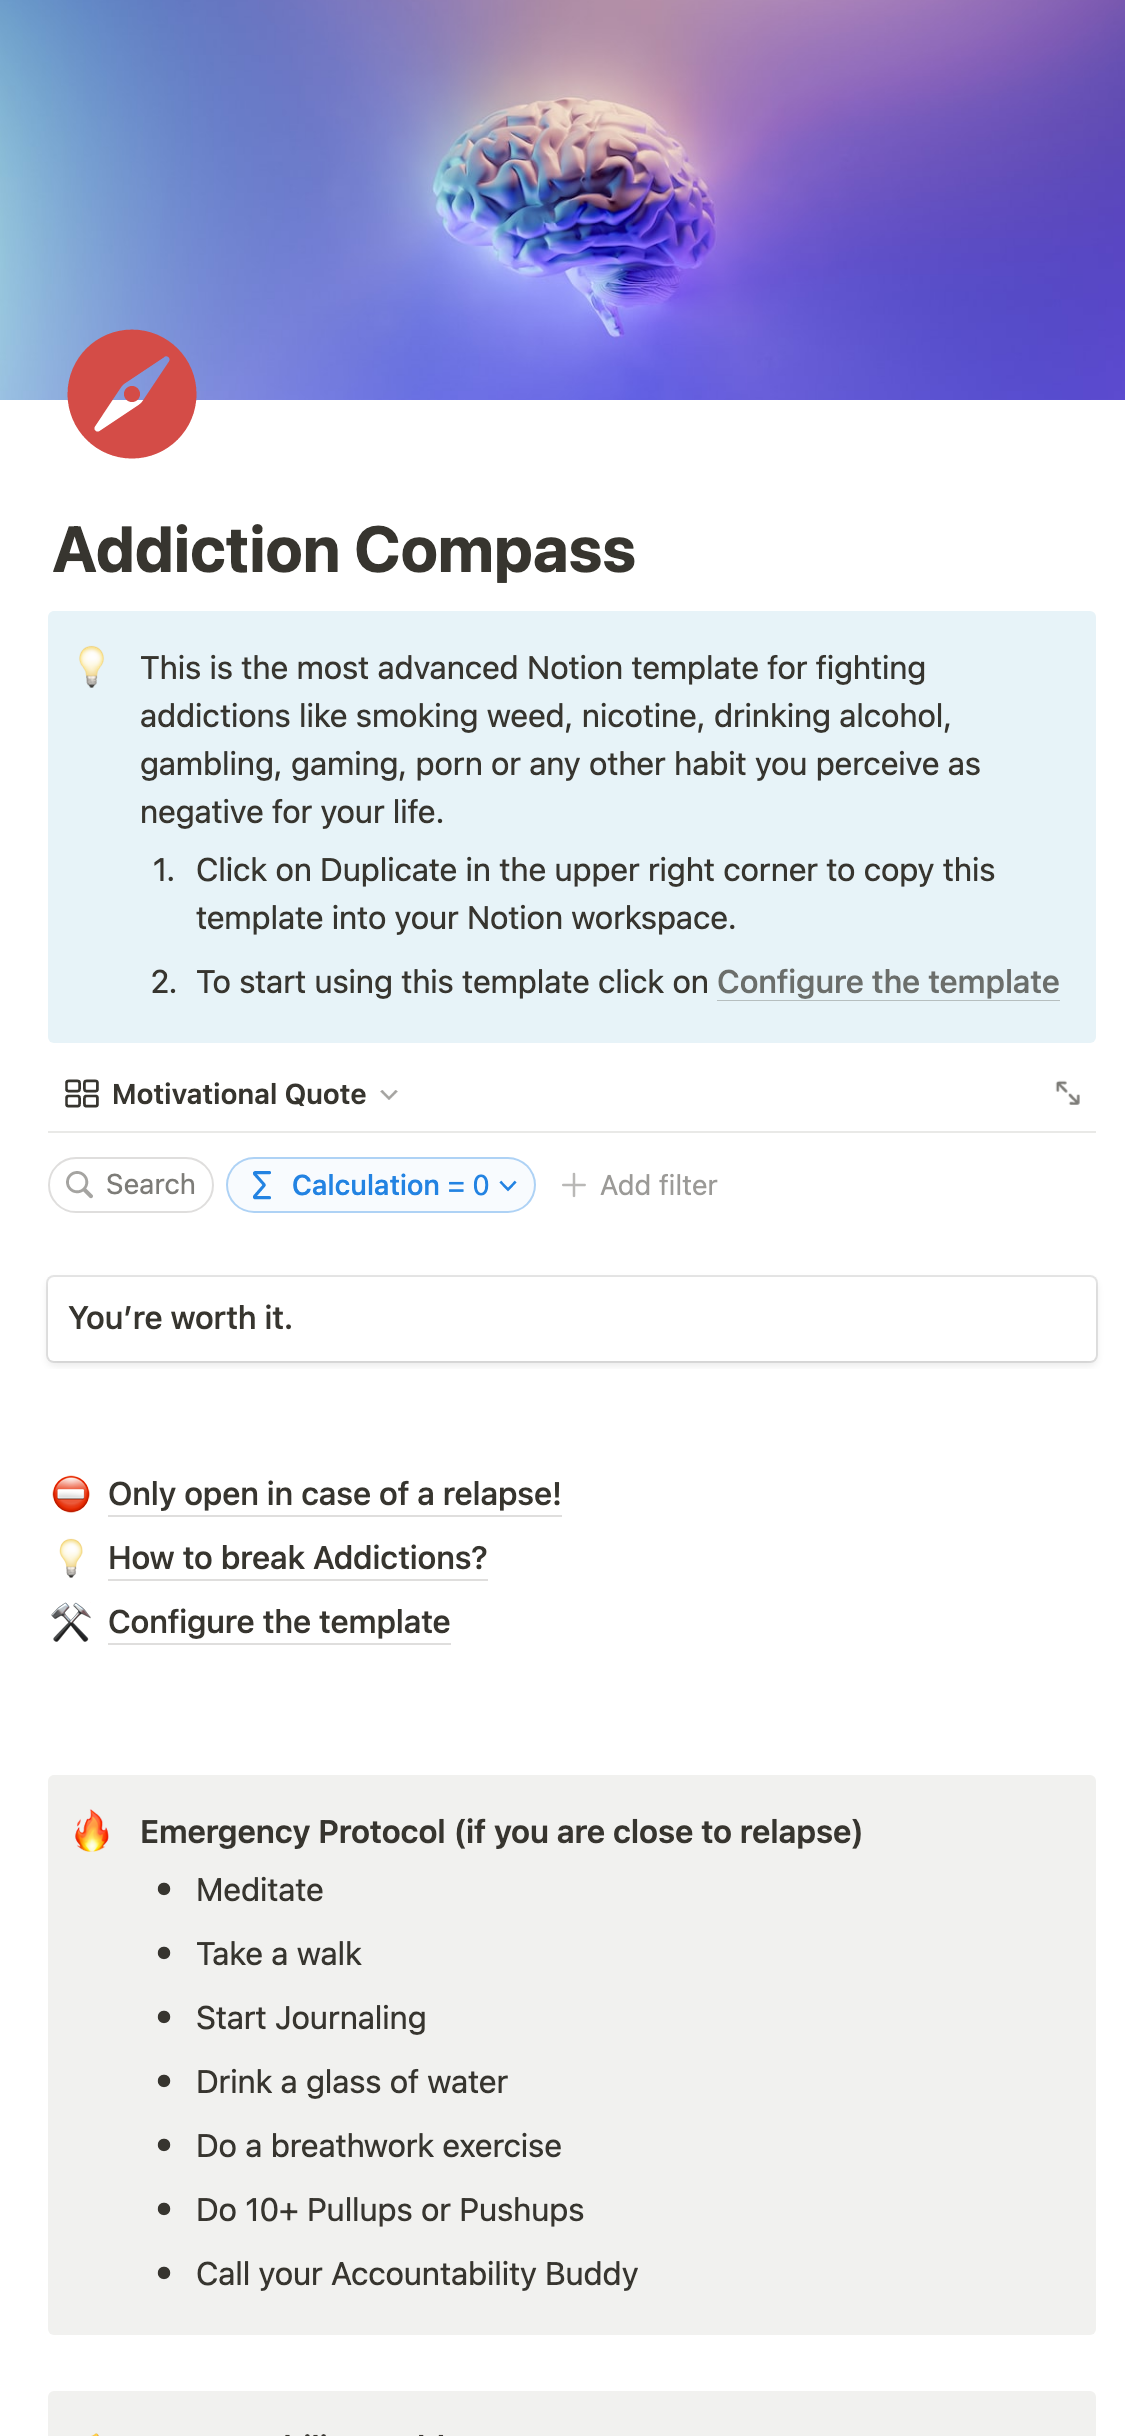Open 'Only open in case of a relapse!' page
Viewport: 1125px width, 2436px height.
[x=334, y=1494]
